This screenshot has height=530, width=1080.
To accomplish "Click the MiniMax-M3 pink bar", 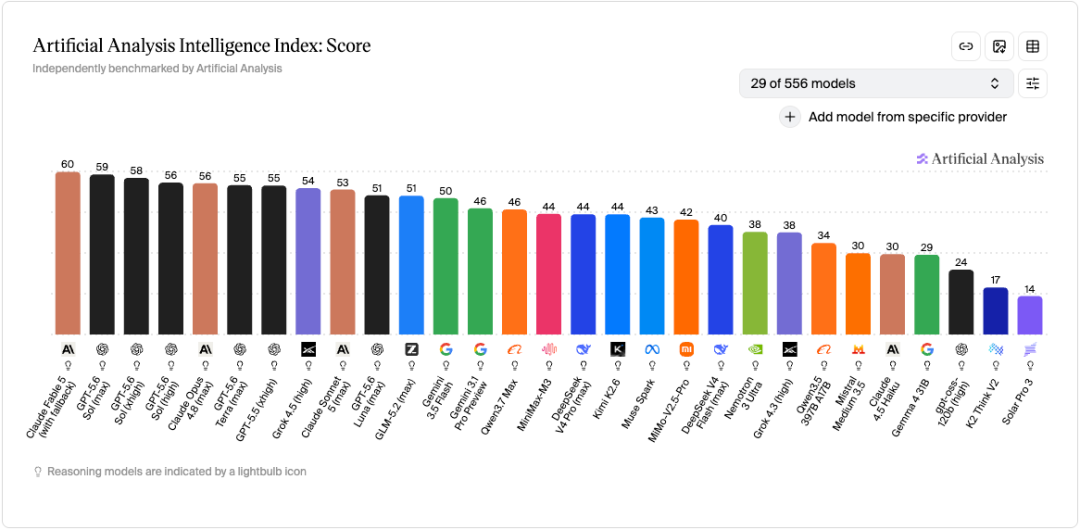I will point(548,274).
